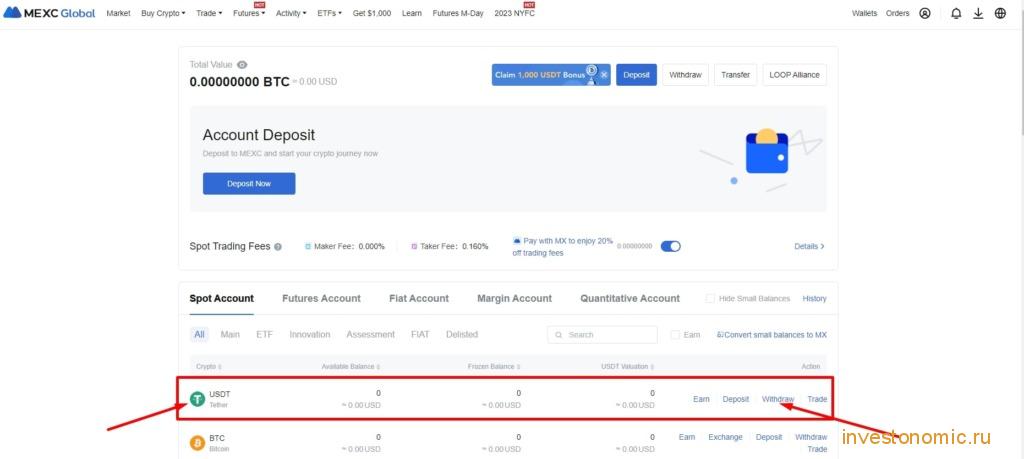Image resolution: width=1024 pixels, height=459 pixels.
Task: Select the ETF filter tab
Action: pos(264,334)
